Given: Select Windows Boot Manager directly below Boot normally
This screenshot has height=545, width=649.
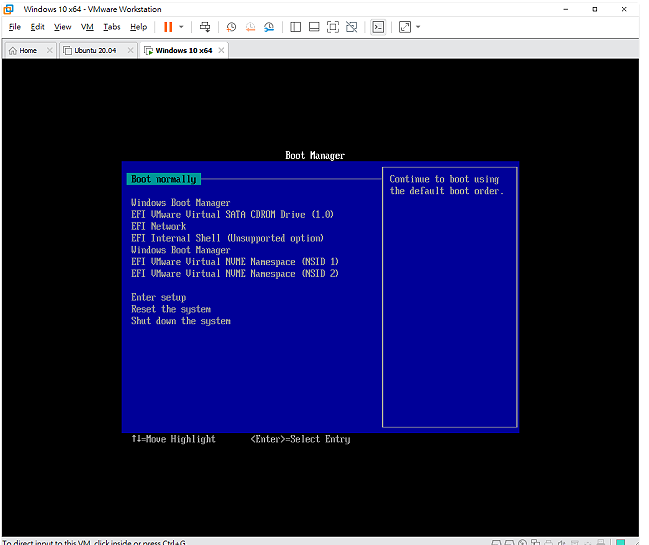Looking at the screenshot, I should coord(180,203).
